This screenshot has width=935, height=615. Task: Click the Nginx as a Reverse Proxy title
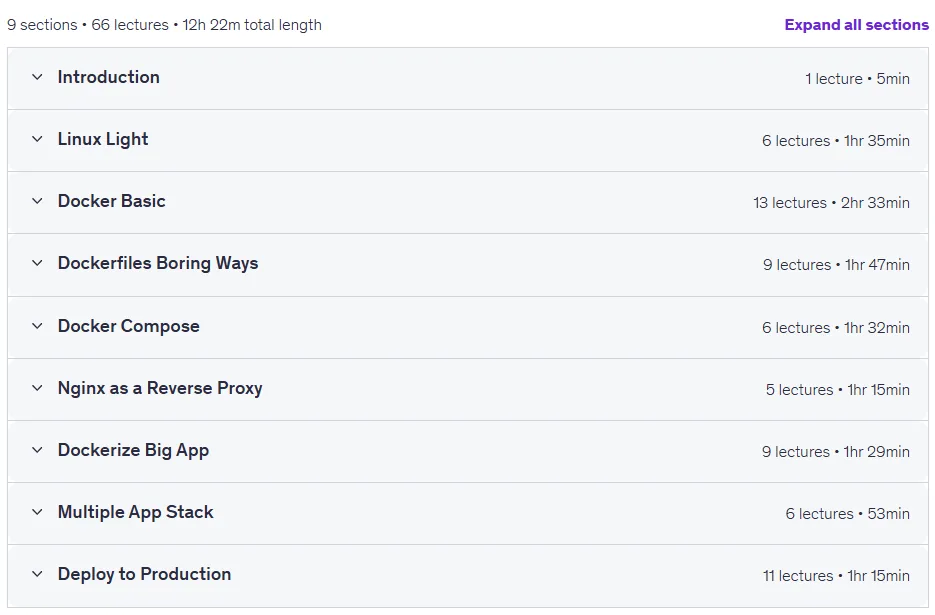pyautogui.click(x=160, y=388)
